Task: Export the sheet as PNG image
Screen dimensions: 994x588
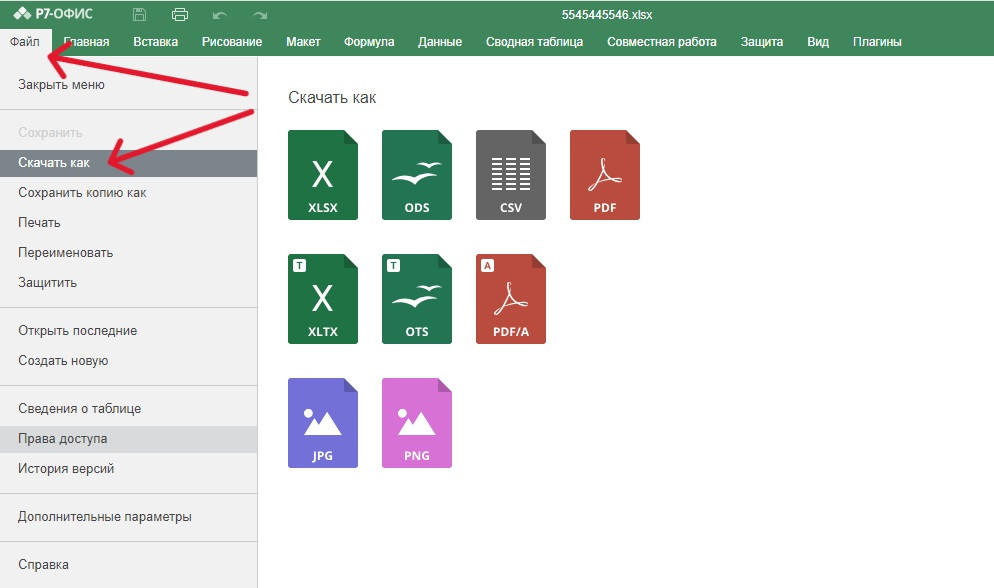Action: [416, 423]
